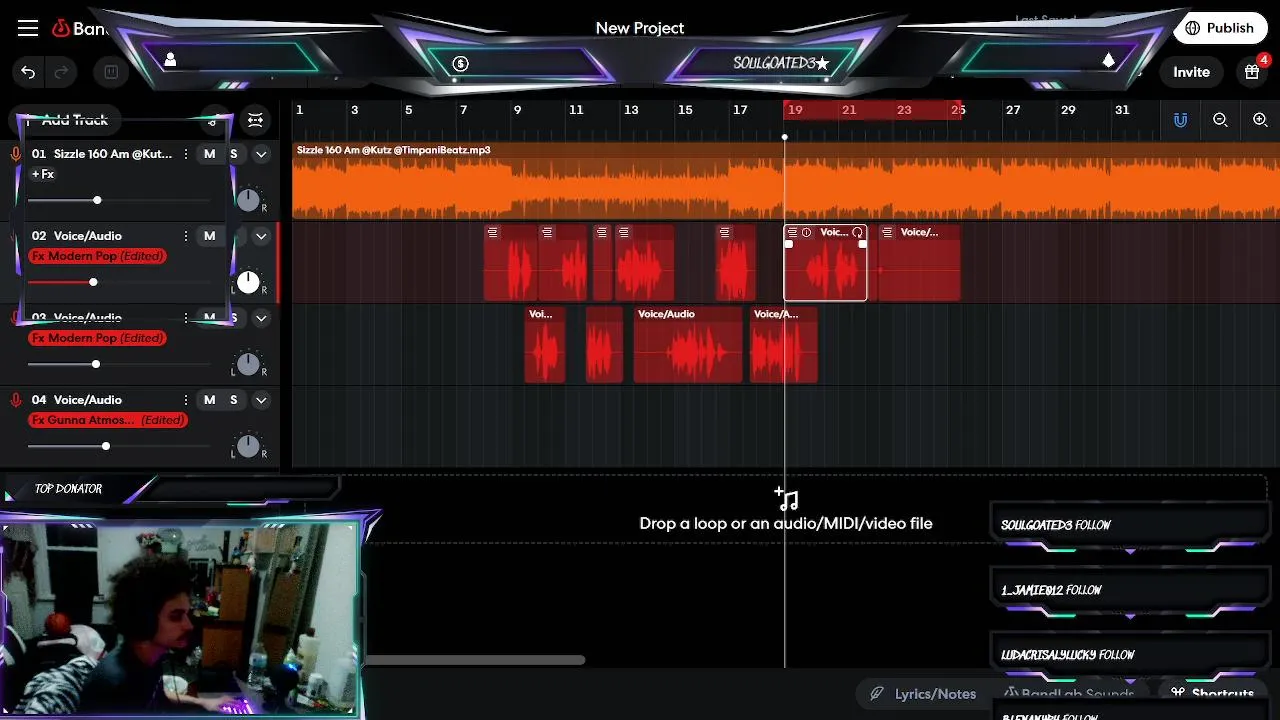Viewport: 1280px width, 720px height.
Task: Adjust the volume slider on track 04
Action: click(105, 446)
